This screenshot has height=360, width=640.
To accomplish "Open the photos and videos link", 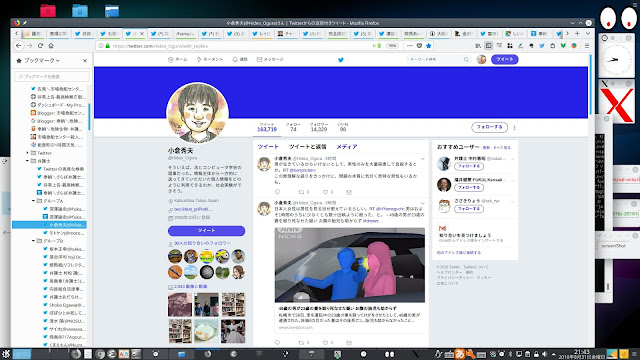I will (x=191, y=287).
